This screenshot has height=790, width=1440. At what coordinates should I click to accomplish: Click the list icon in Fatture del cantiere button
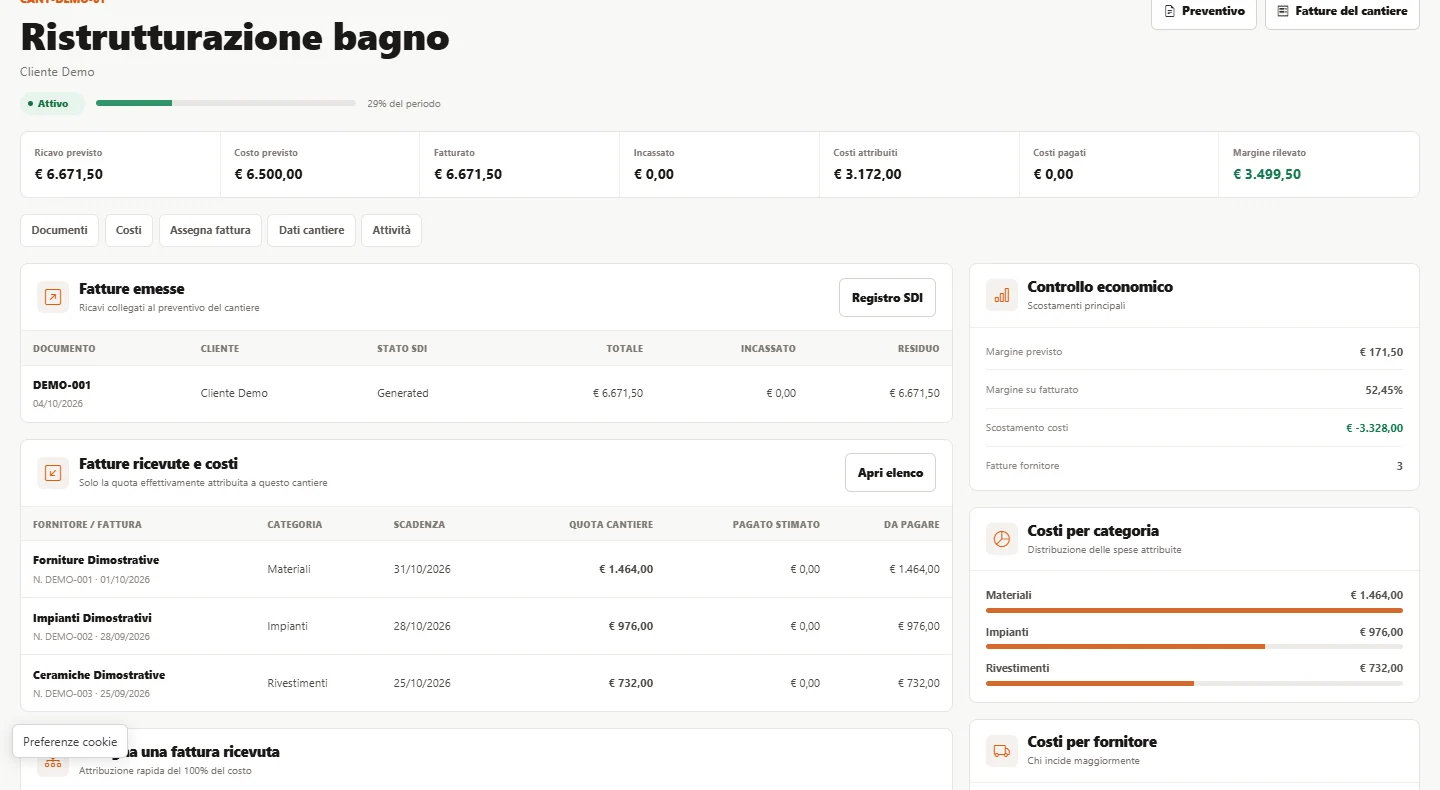click(1283, 11)
